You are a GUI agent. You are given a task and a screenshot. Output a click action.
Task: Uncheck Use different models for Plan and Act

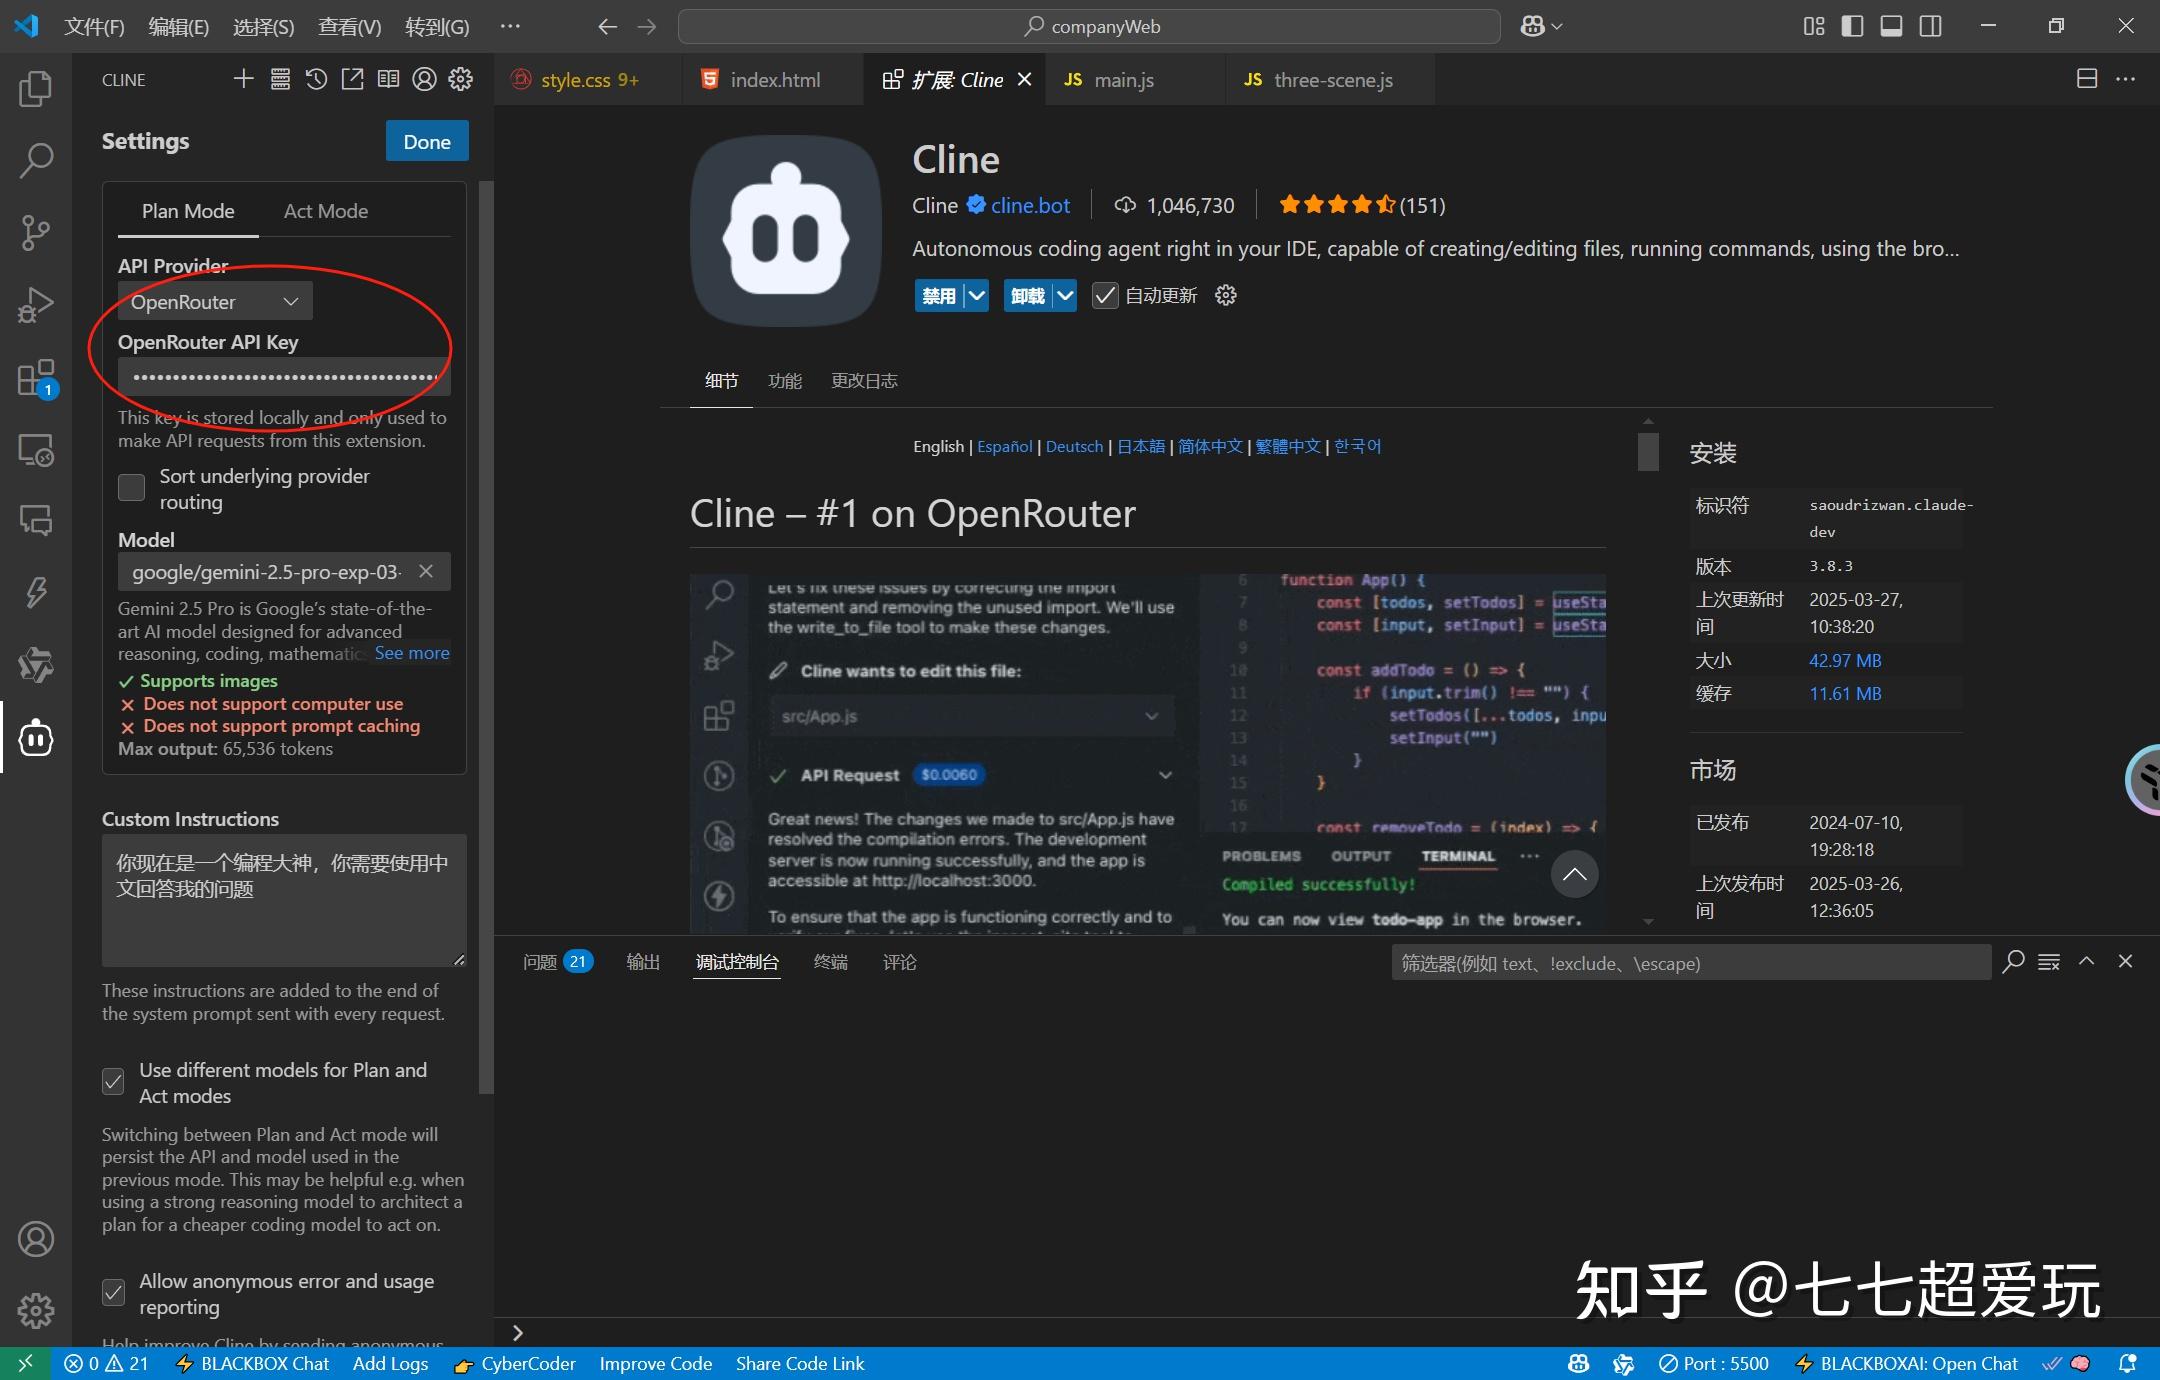112,1081
